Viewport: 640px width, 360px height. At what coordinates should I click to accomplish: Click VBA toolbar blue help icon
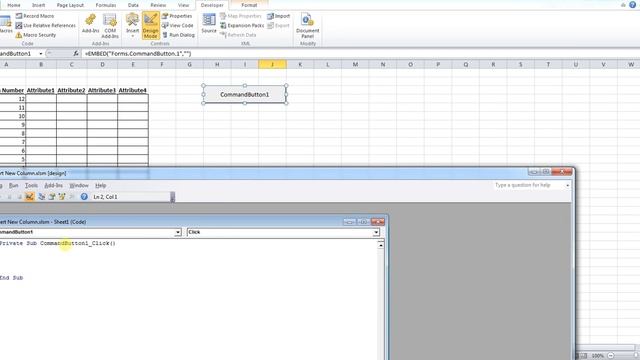click(x=84, y=197)
